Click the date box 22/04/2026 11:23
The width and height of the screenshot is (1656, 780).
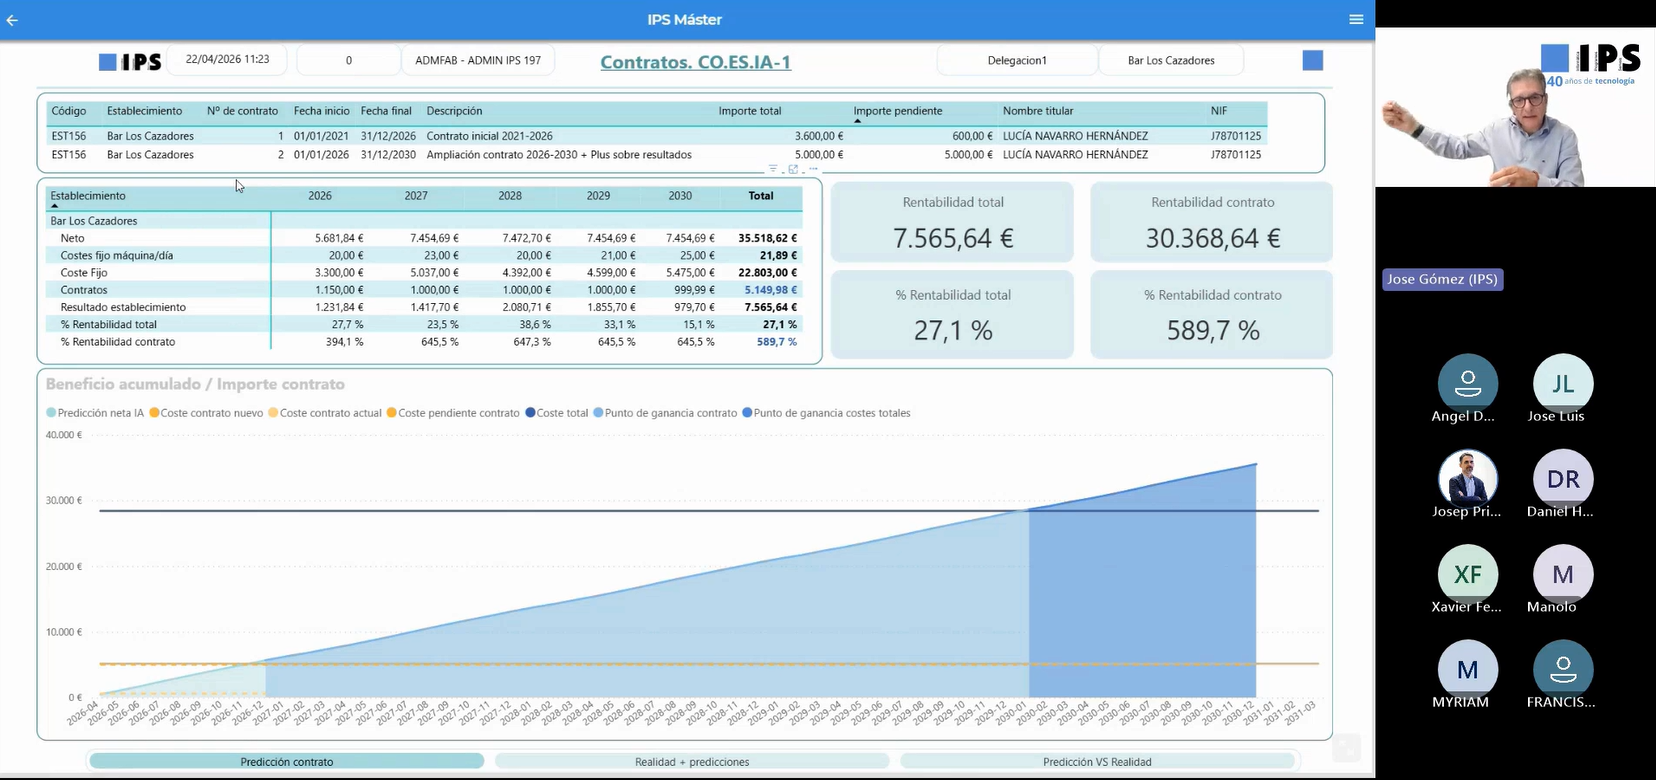click(227, 59)
